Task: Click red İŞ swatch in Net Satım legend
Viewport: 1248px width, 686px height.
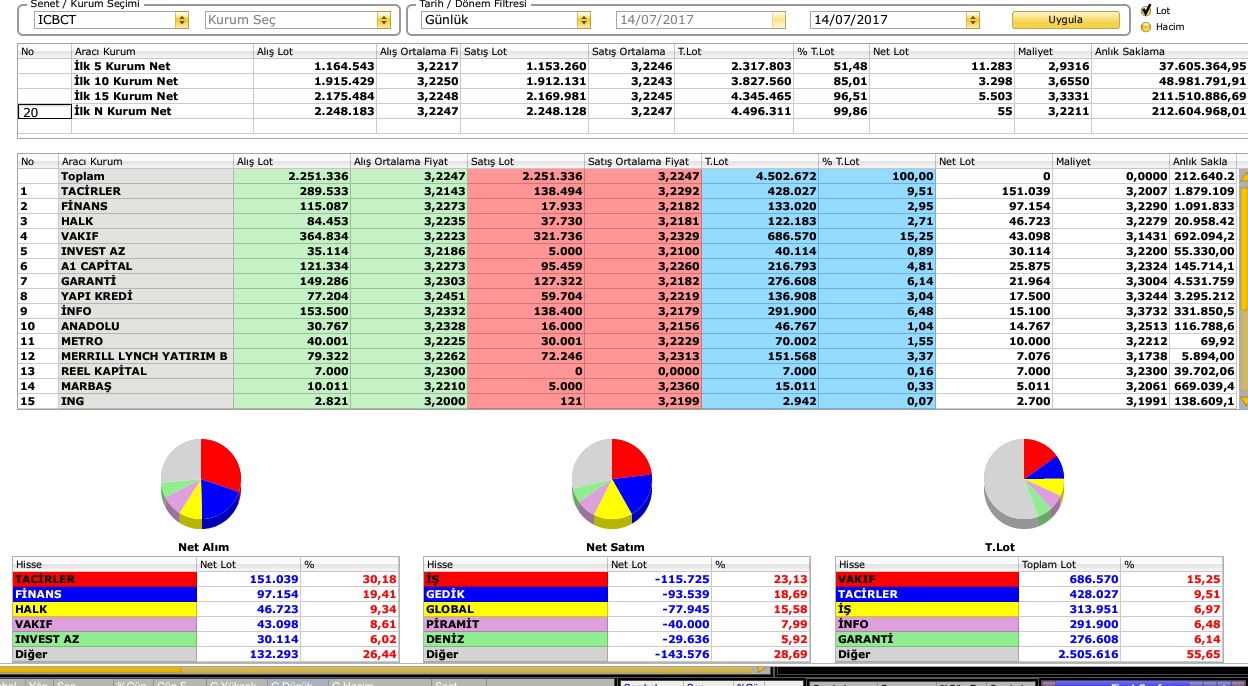Action: [x=516, y=579]
